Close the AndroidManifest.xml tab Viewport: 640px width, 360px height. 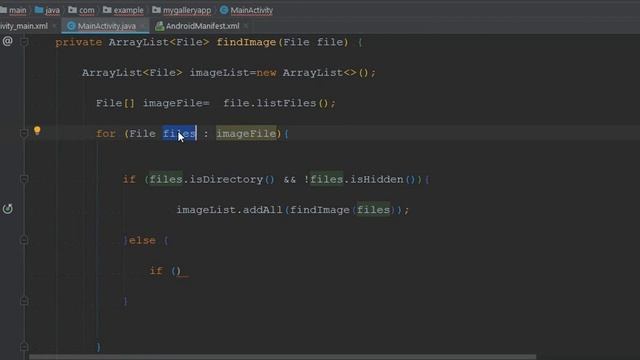pyautogui.click(x=245, y=26)
